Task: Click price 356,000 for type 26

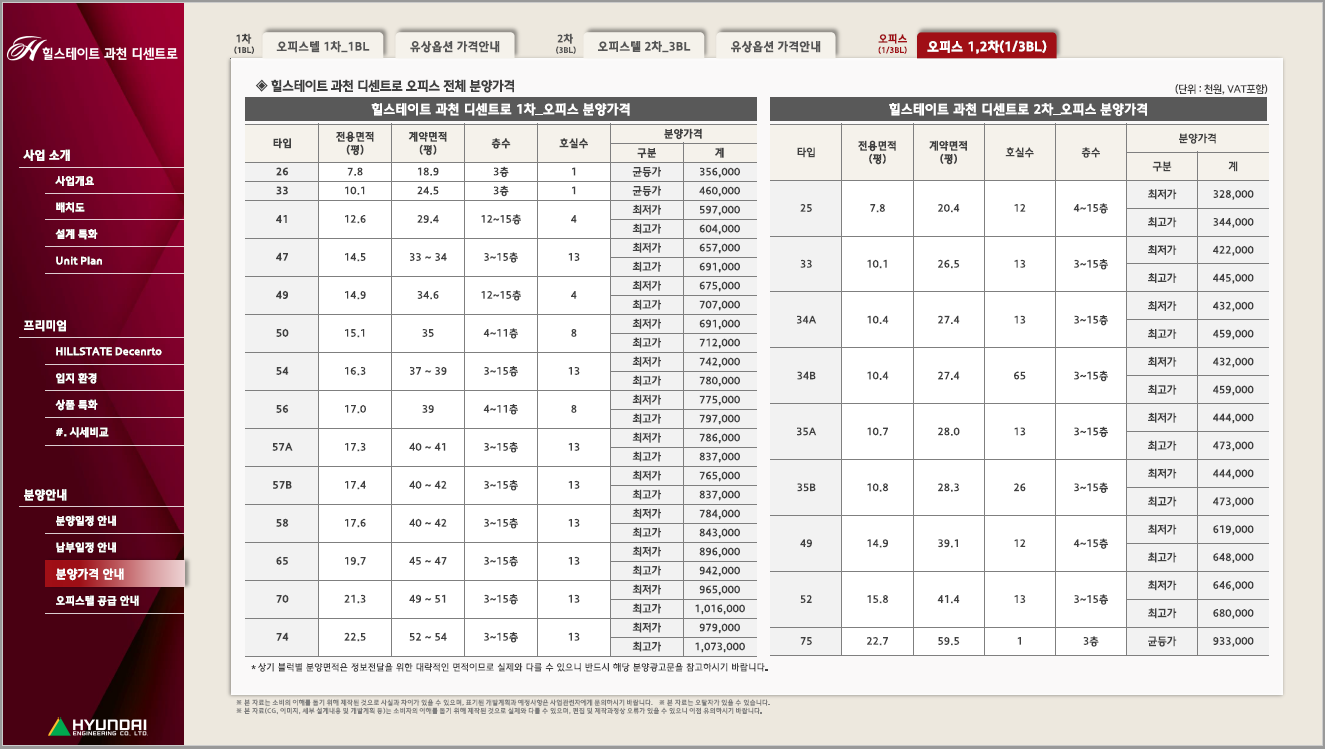Action: (719, 172)
